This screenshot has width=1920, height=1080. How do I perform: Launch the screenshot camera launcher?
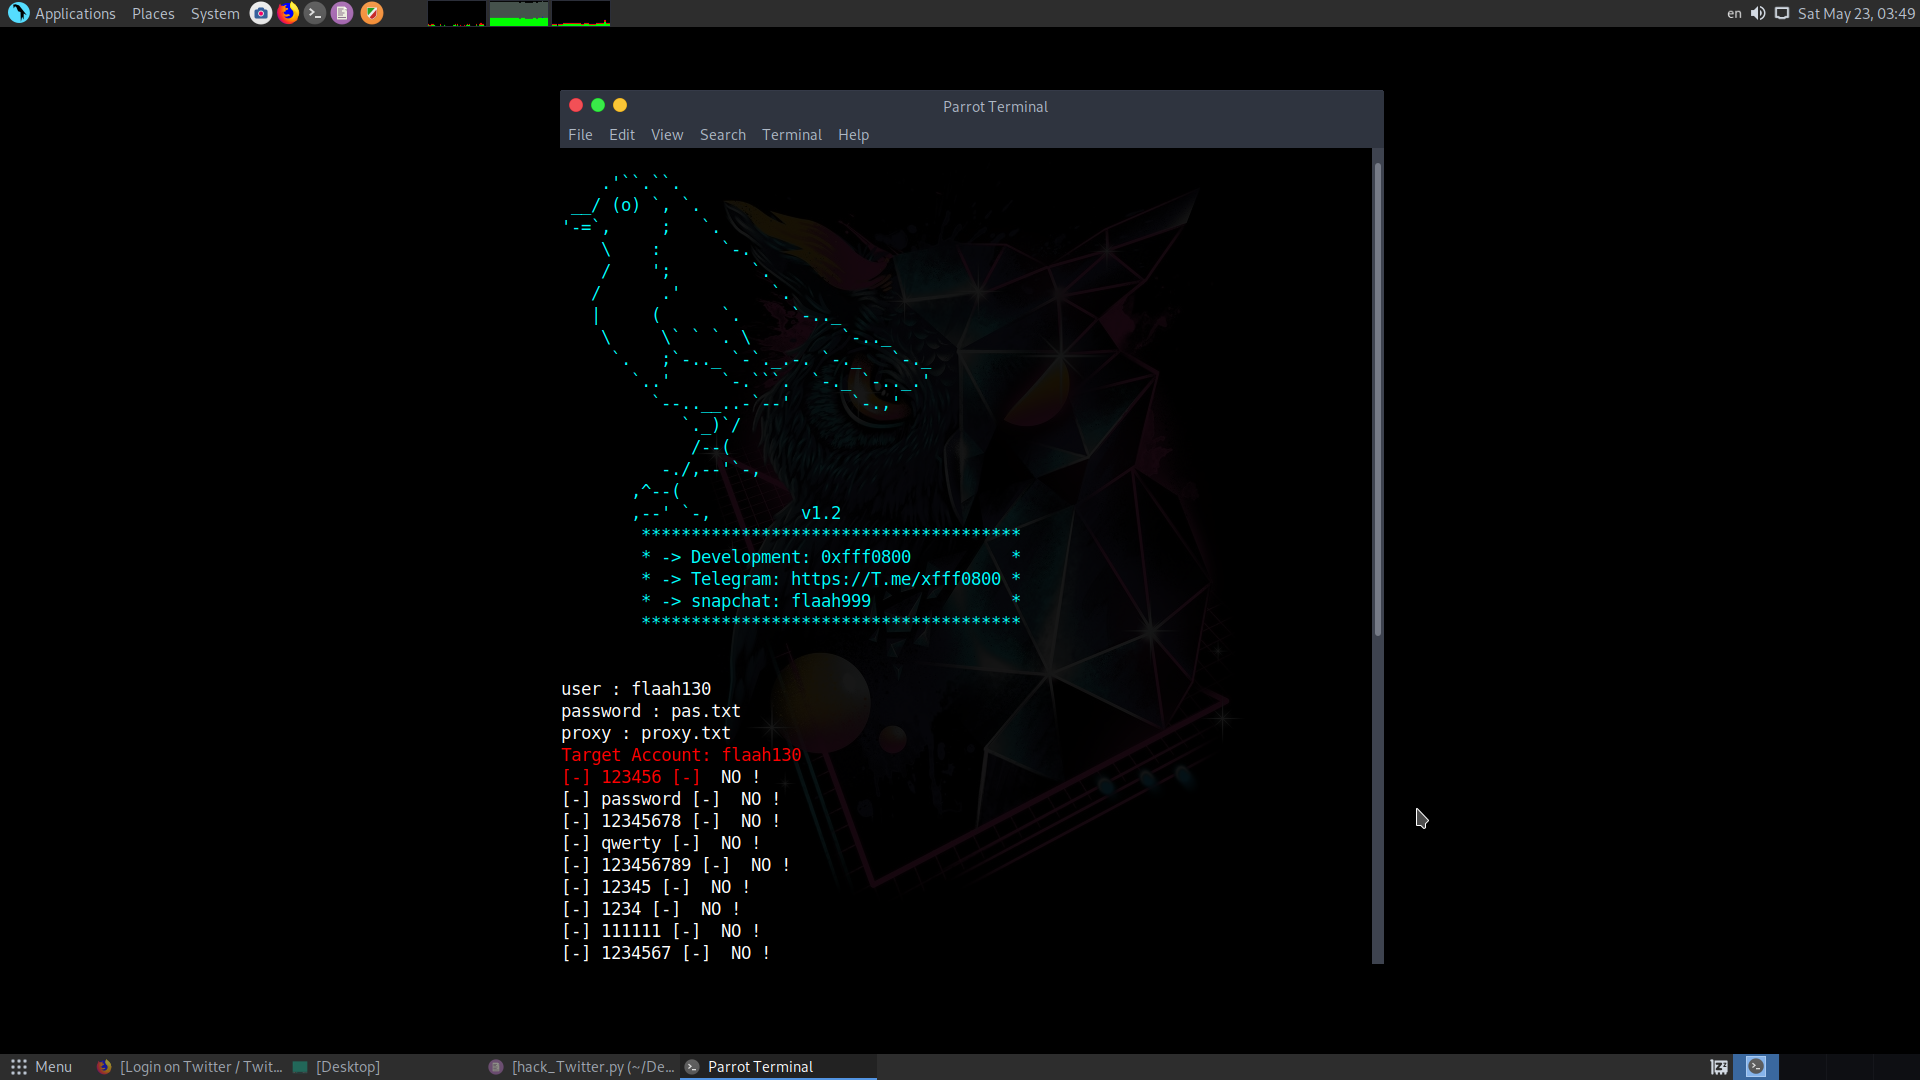pos(260,13)
